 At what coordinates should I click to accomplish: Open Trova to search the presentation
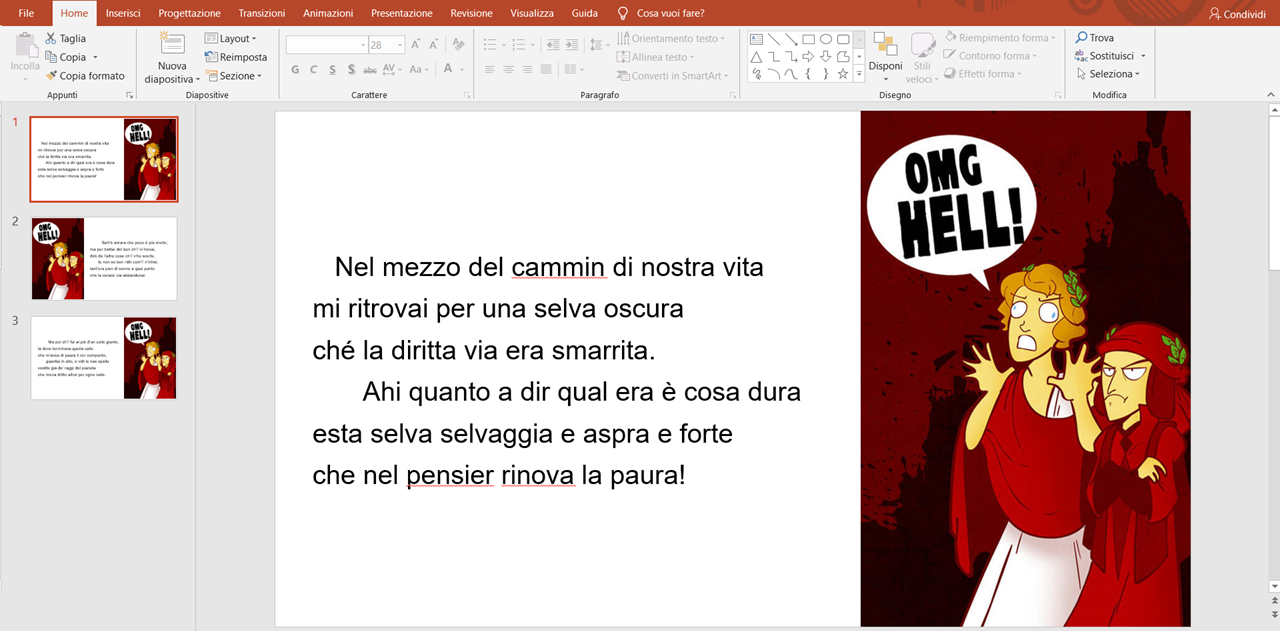pyautogui.click(x=1097, y=37)
